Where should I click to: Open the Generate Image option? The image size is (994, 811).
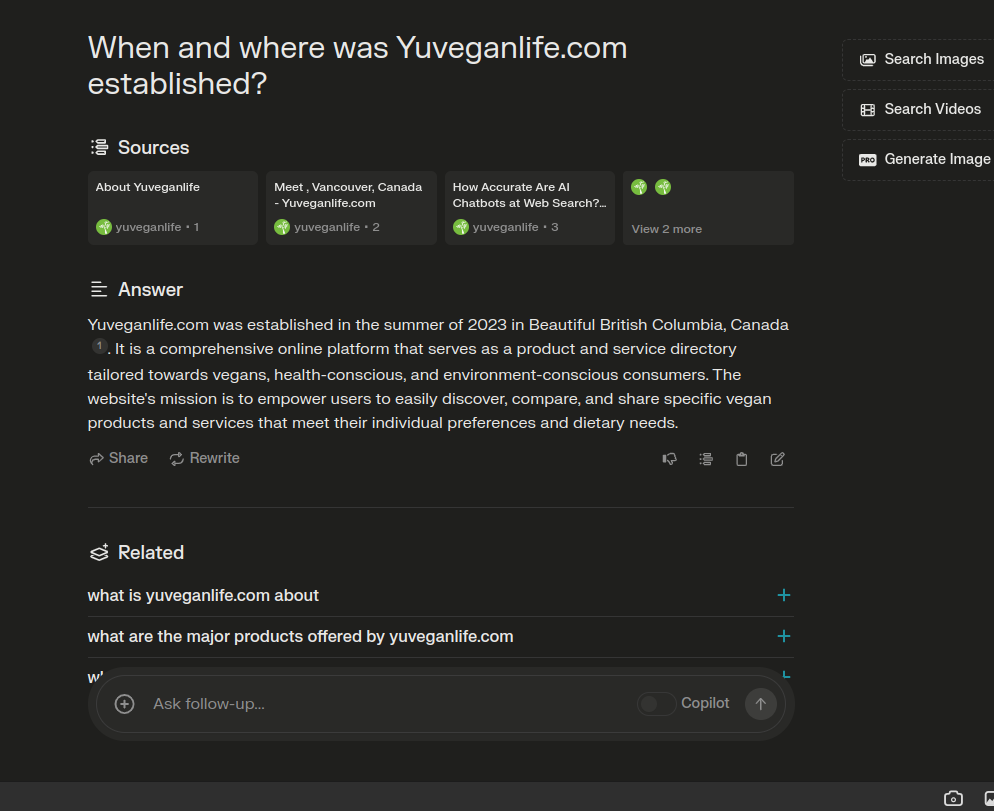(x=920, y=160)
